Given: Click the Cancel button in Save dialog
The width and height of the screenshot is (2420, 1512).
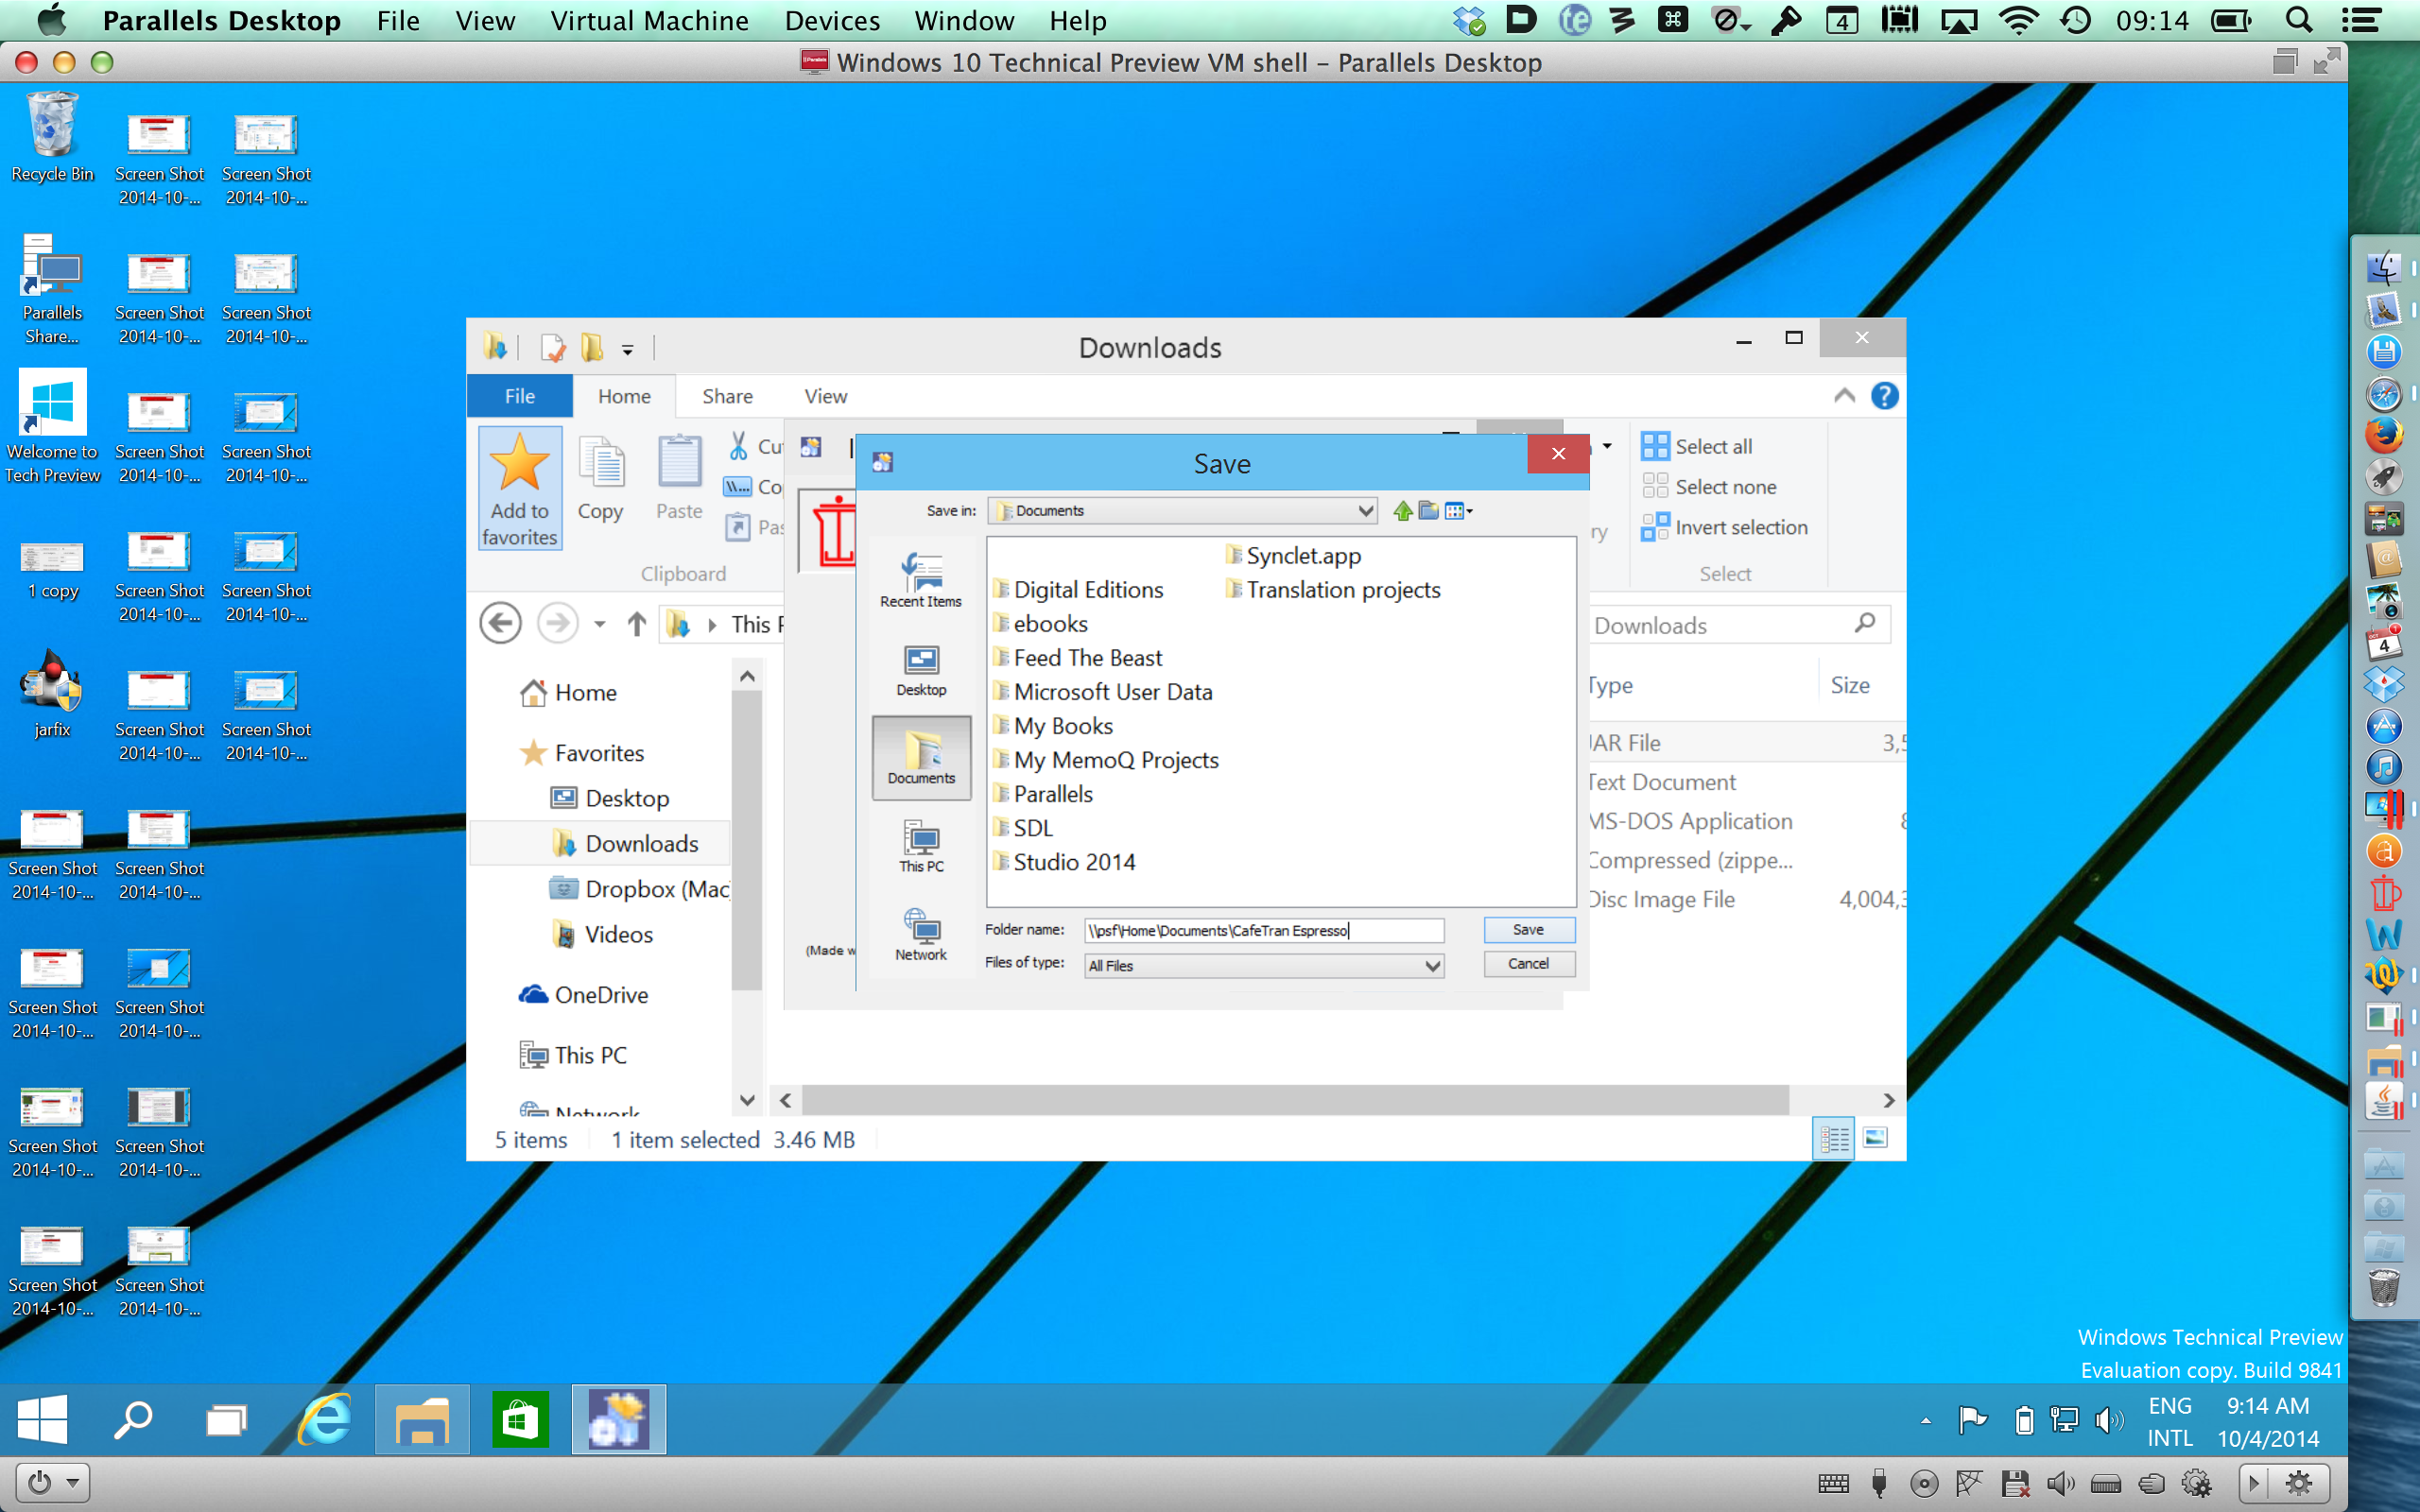Looking at the screenshot, I should [x=1528, y=964].
